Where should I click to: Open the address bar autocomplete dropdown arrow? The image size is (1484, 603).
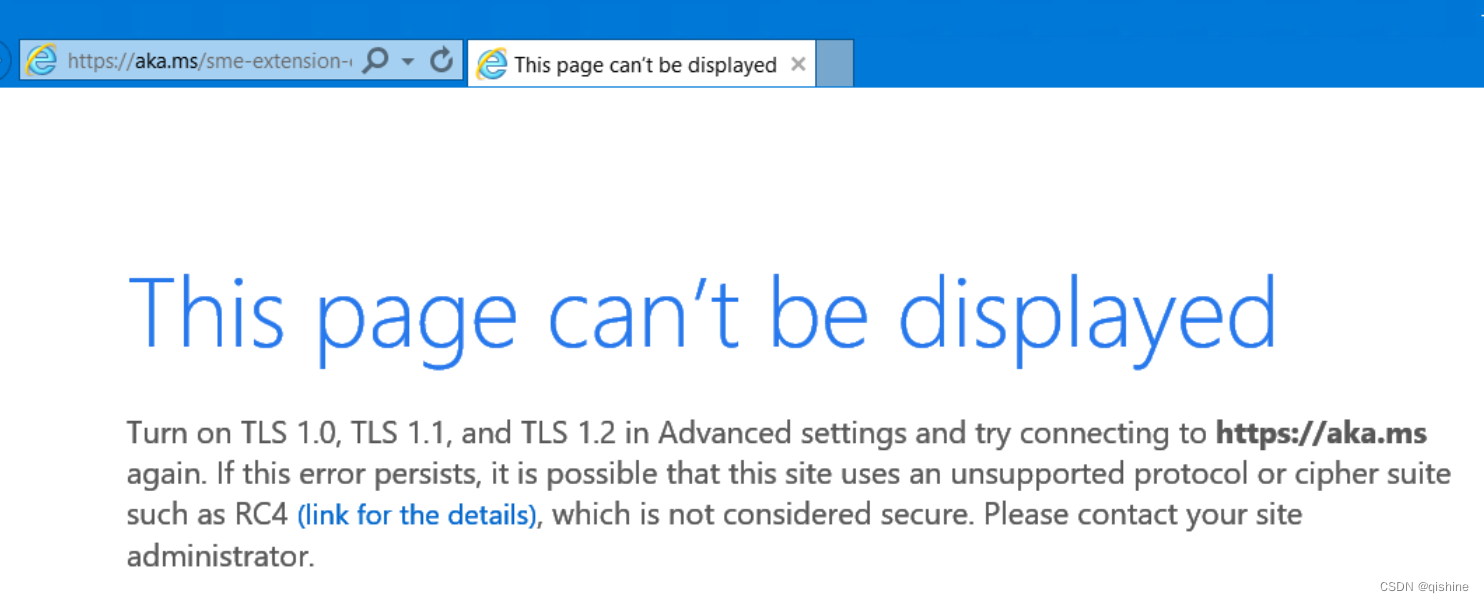(x=408, y=60)
